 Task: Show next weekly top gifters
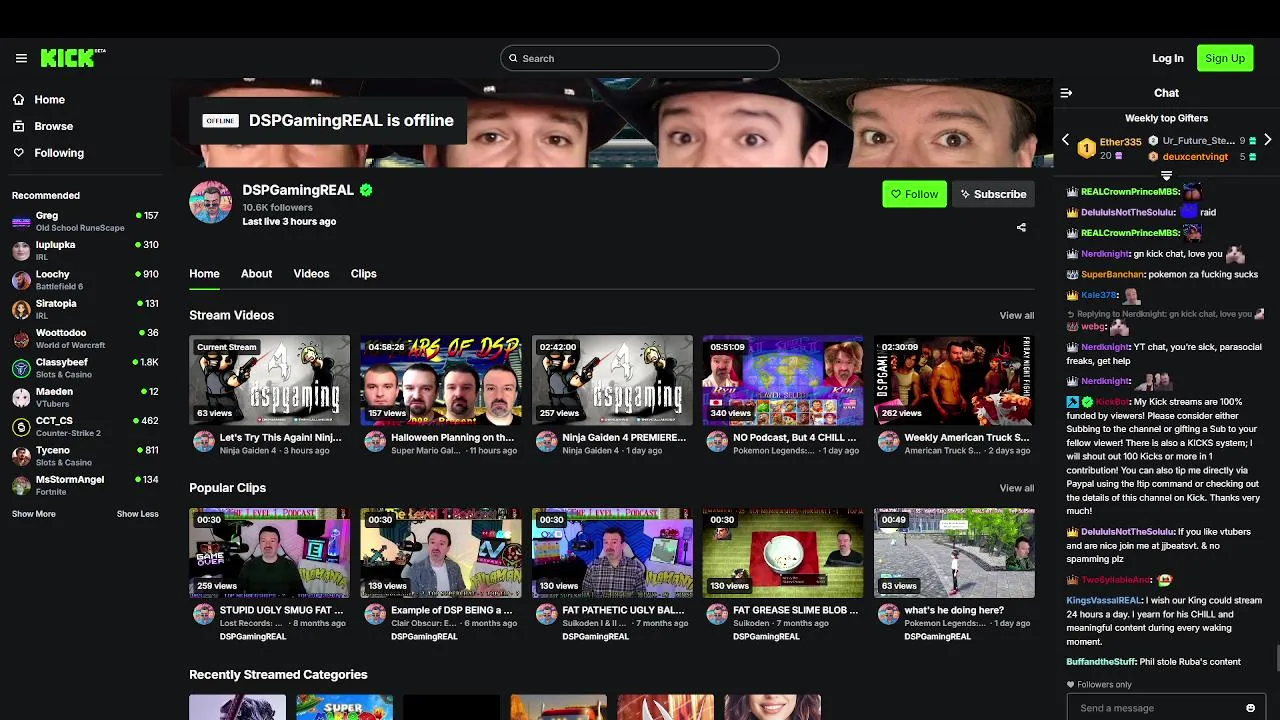coord(1268,140)
